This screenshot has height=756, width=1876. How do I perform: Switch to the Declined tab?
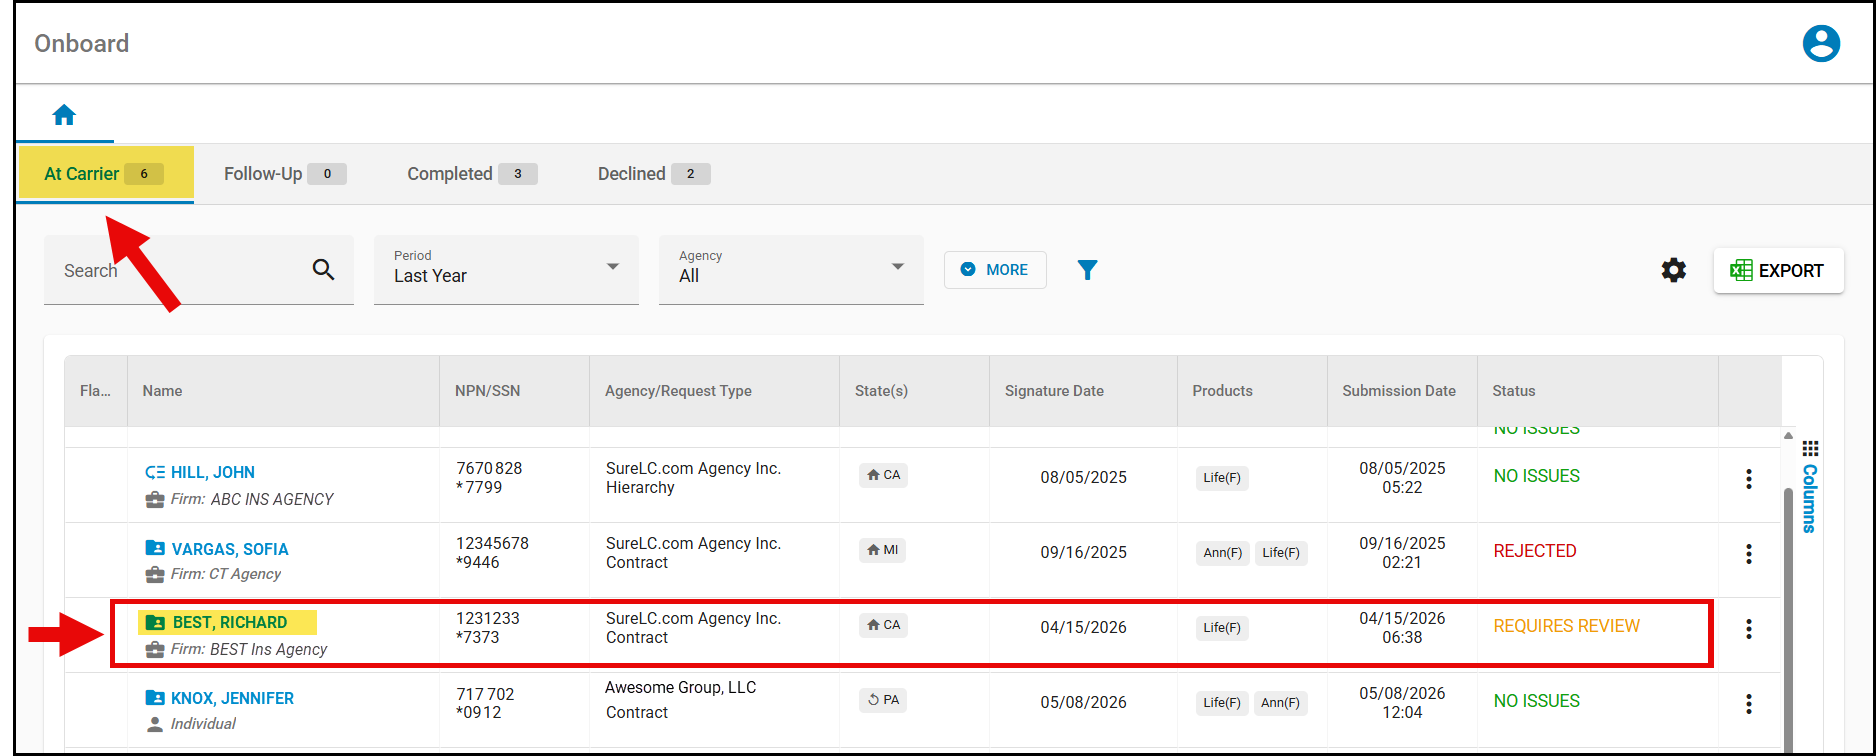654,174
